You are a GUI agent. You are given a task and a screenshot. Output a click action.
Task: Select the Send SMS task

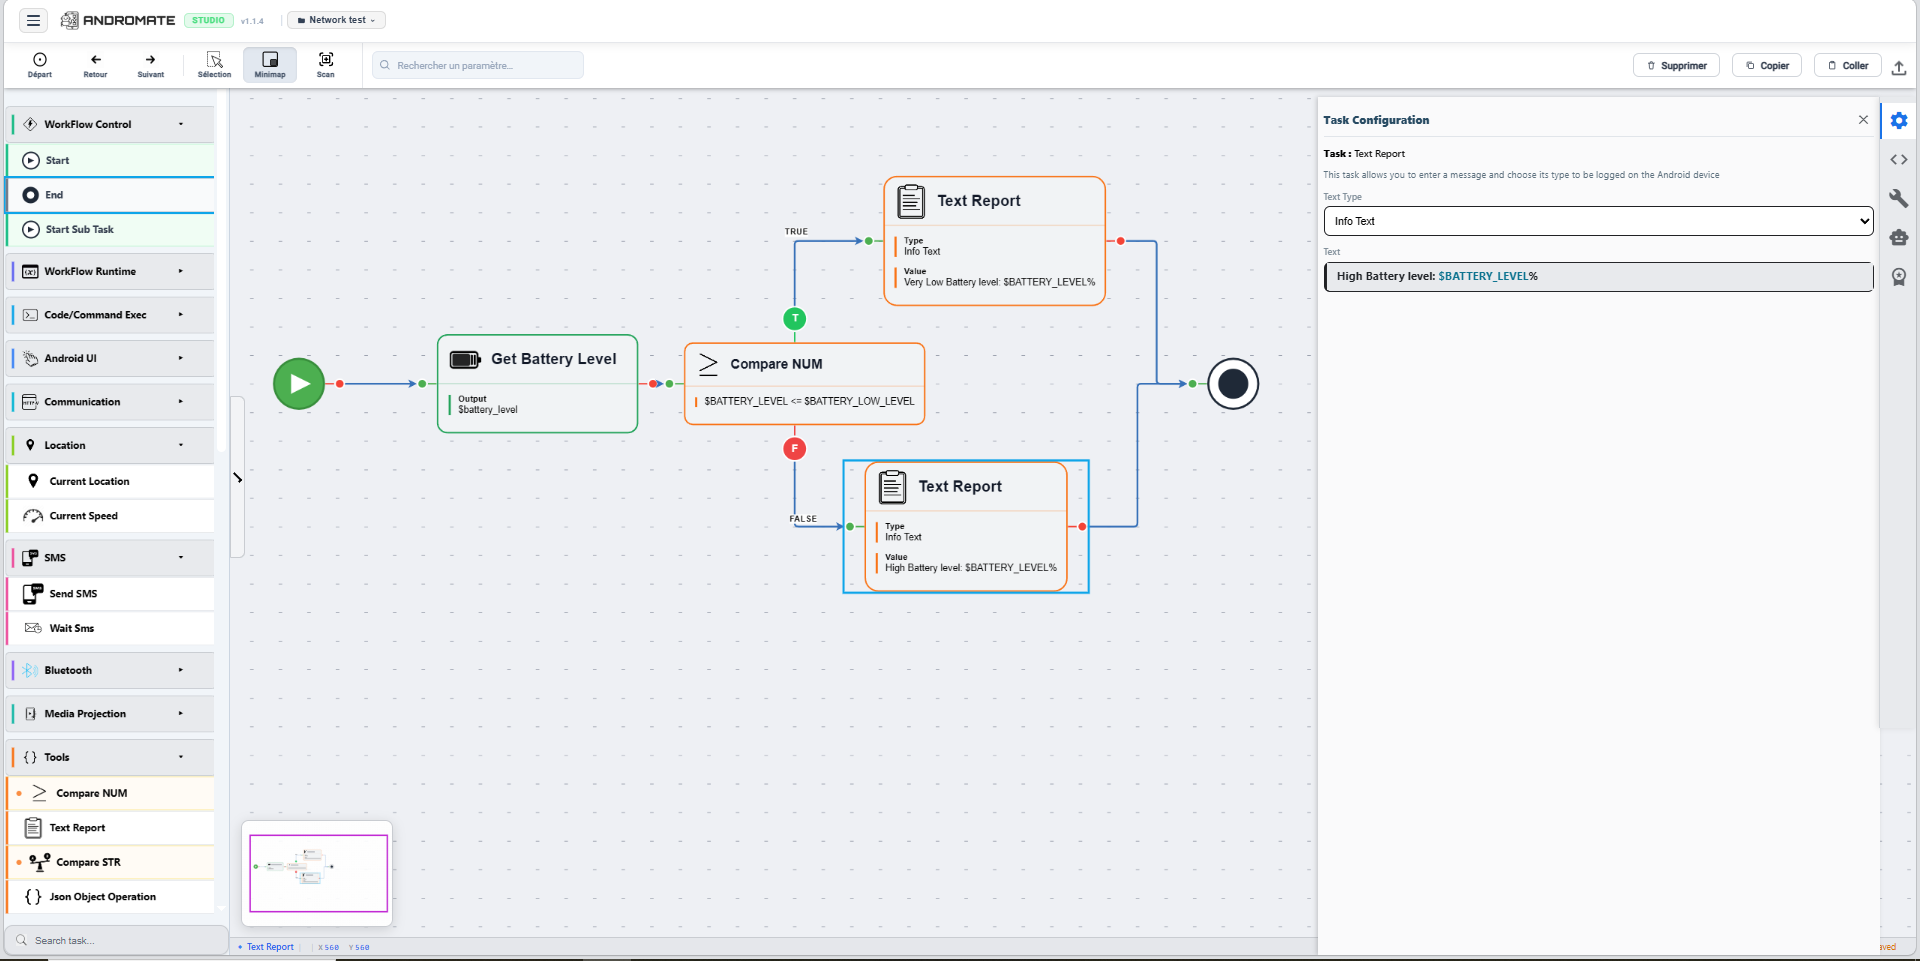pyautogui.click(x=110, y=594)
